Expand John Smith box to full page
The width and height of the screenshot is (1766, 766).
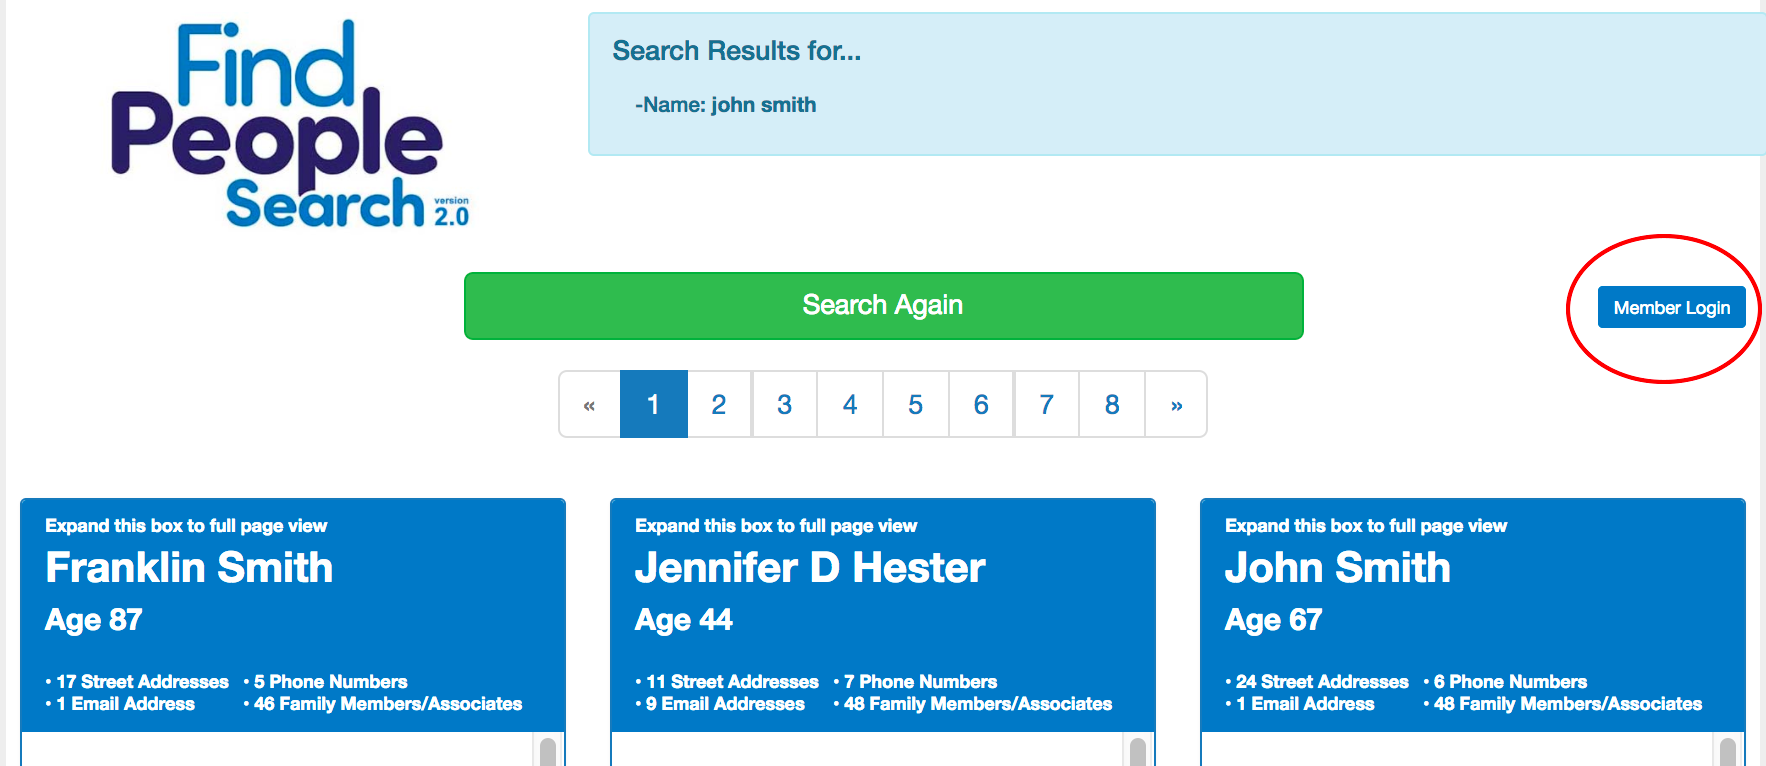point(1366,526)
